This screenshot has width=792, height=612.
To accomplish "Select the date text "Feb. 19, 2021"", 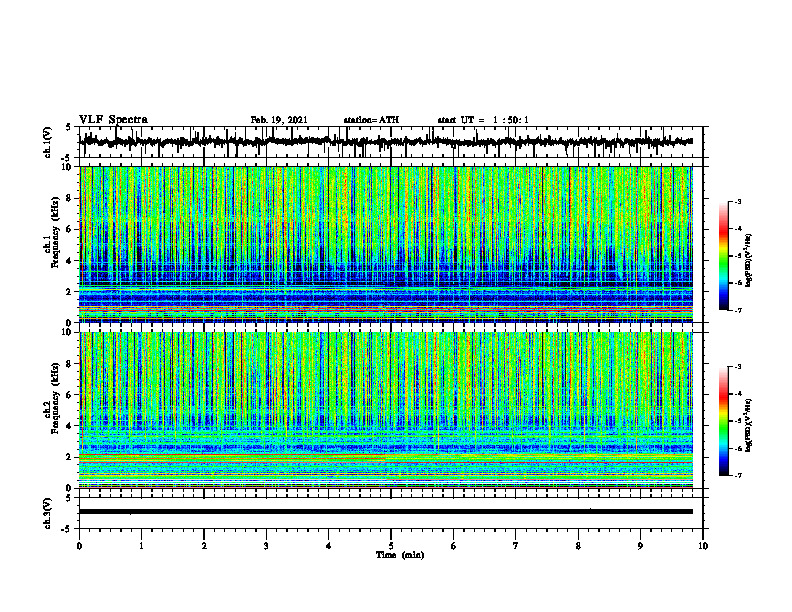I will tap(279, 120).
